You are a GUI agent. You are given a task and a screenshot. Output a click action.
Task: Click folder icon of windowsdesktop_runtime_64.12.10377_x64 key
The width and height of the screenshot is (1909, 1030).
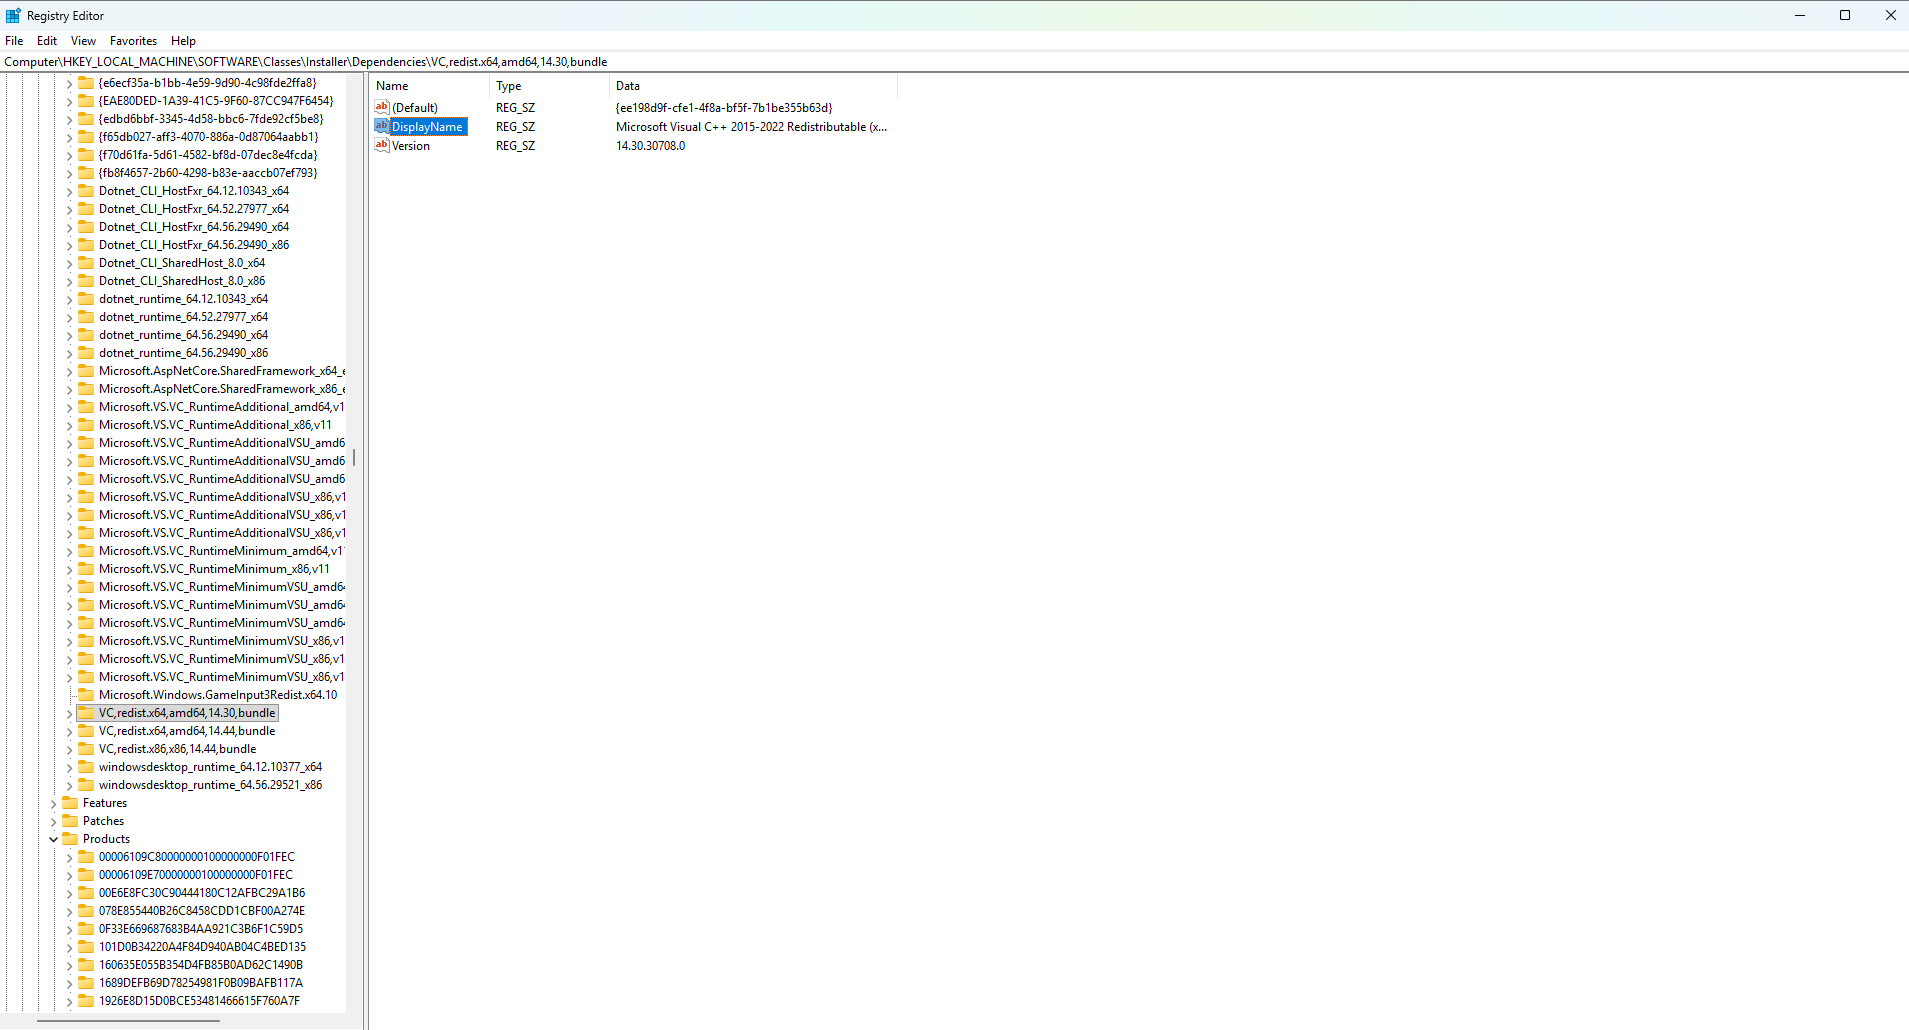click(86, 767)
